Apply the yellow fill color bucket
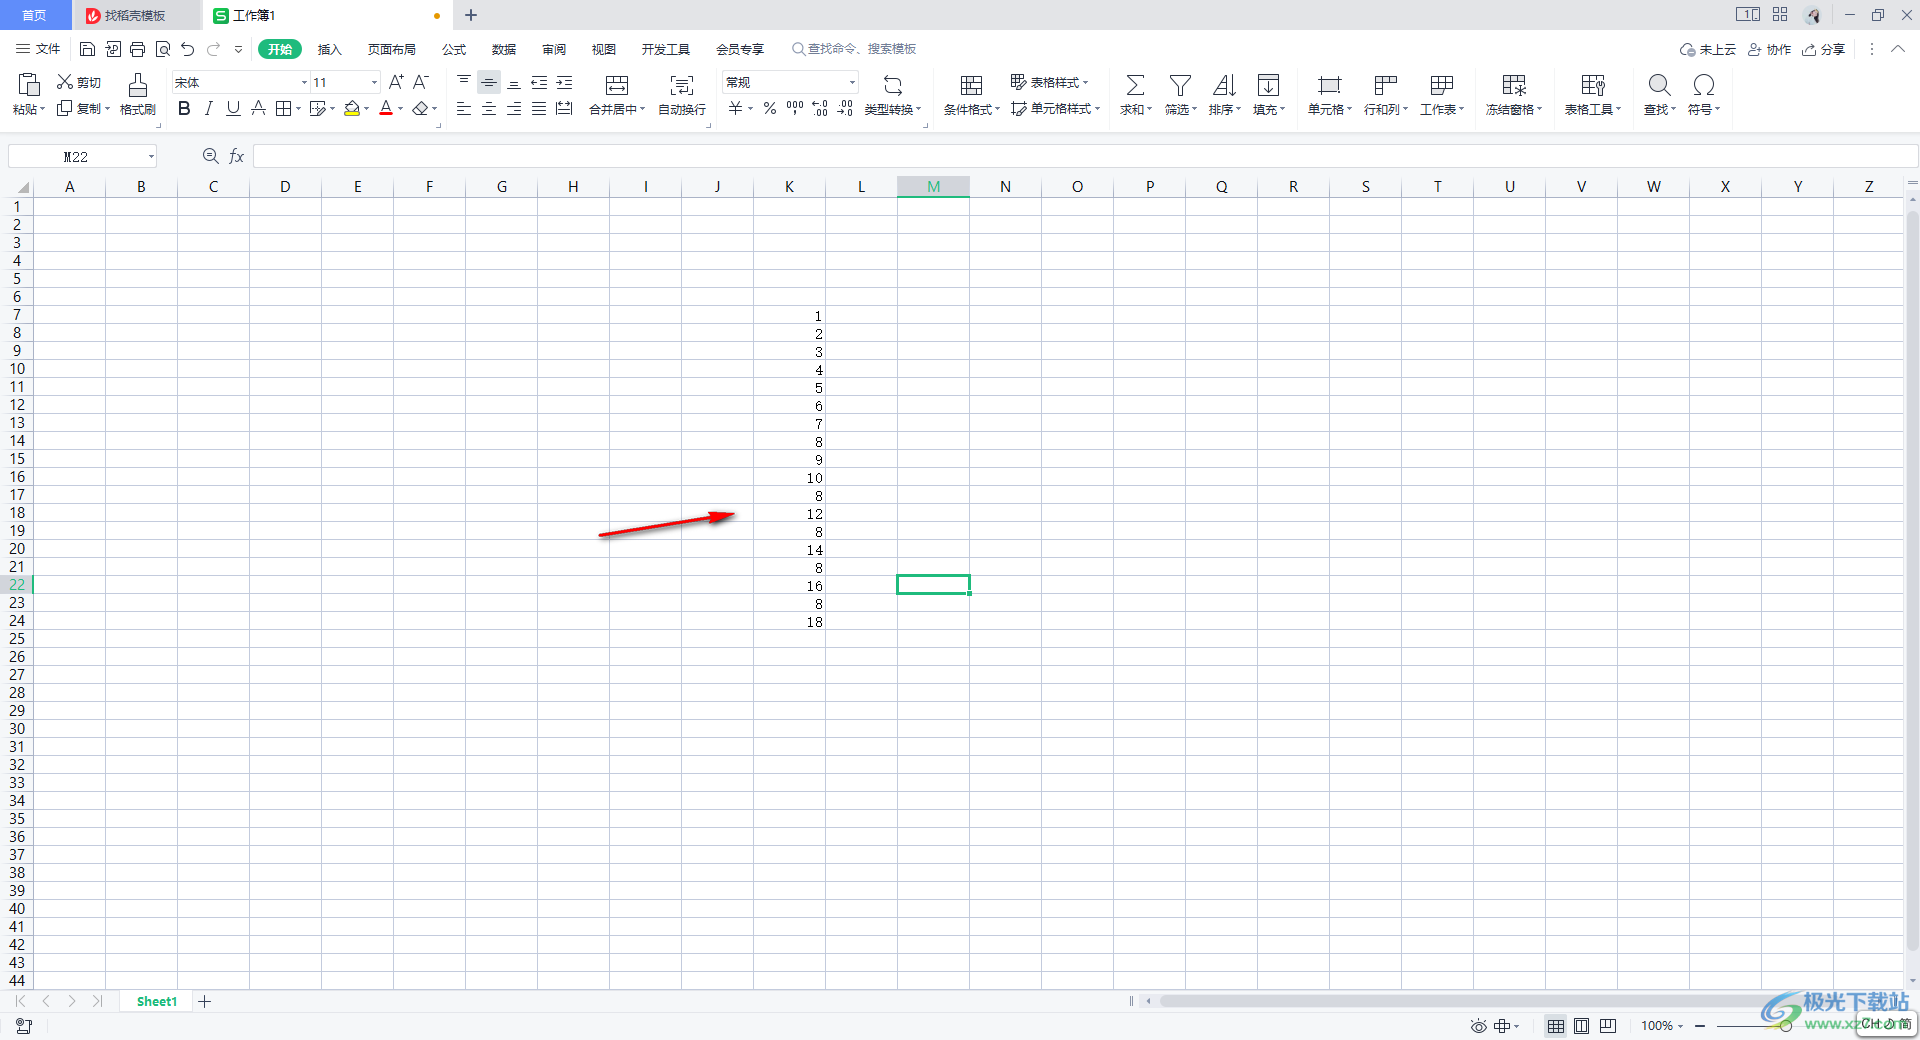Image resolution: width=1920 pixels, height=1040 pixels. pos(351,108)
